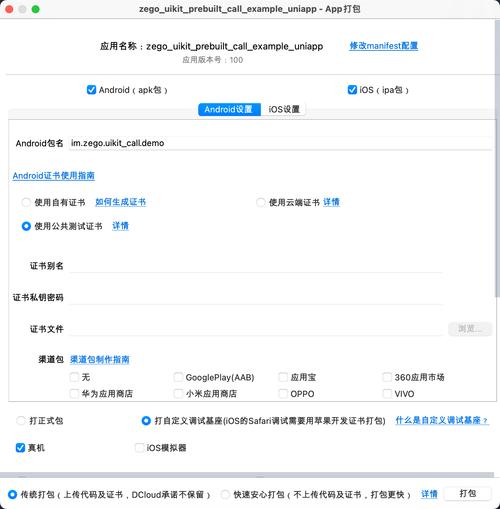Check the 360应用市场 channel checkbox
The width and height of the screenshot is (500, 509).
pos(387,377)
